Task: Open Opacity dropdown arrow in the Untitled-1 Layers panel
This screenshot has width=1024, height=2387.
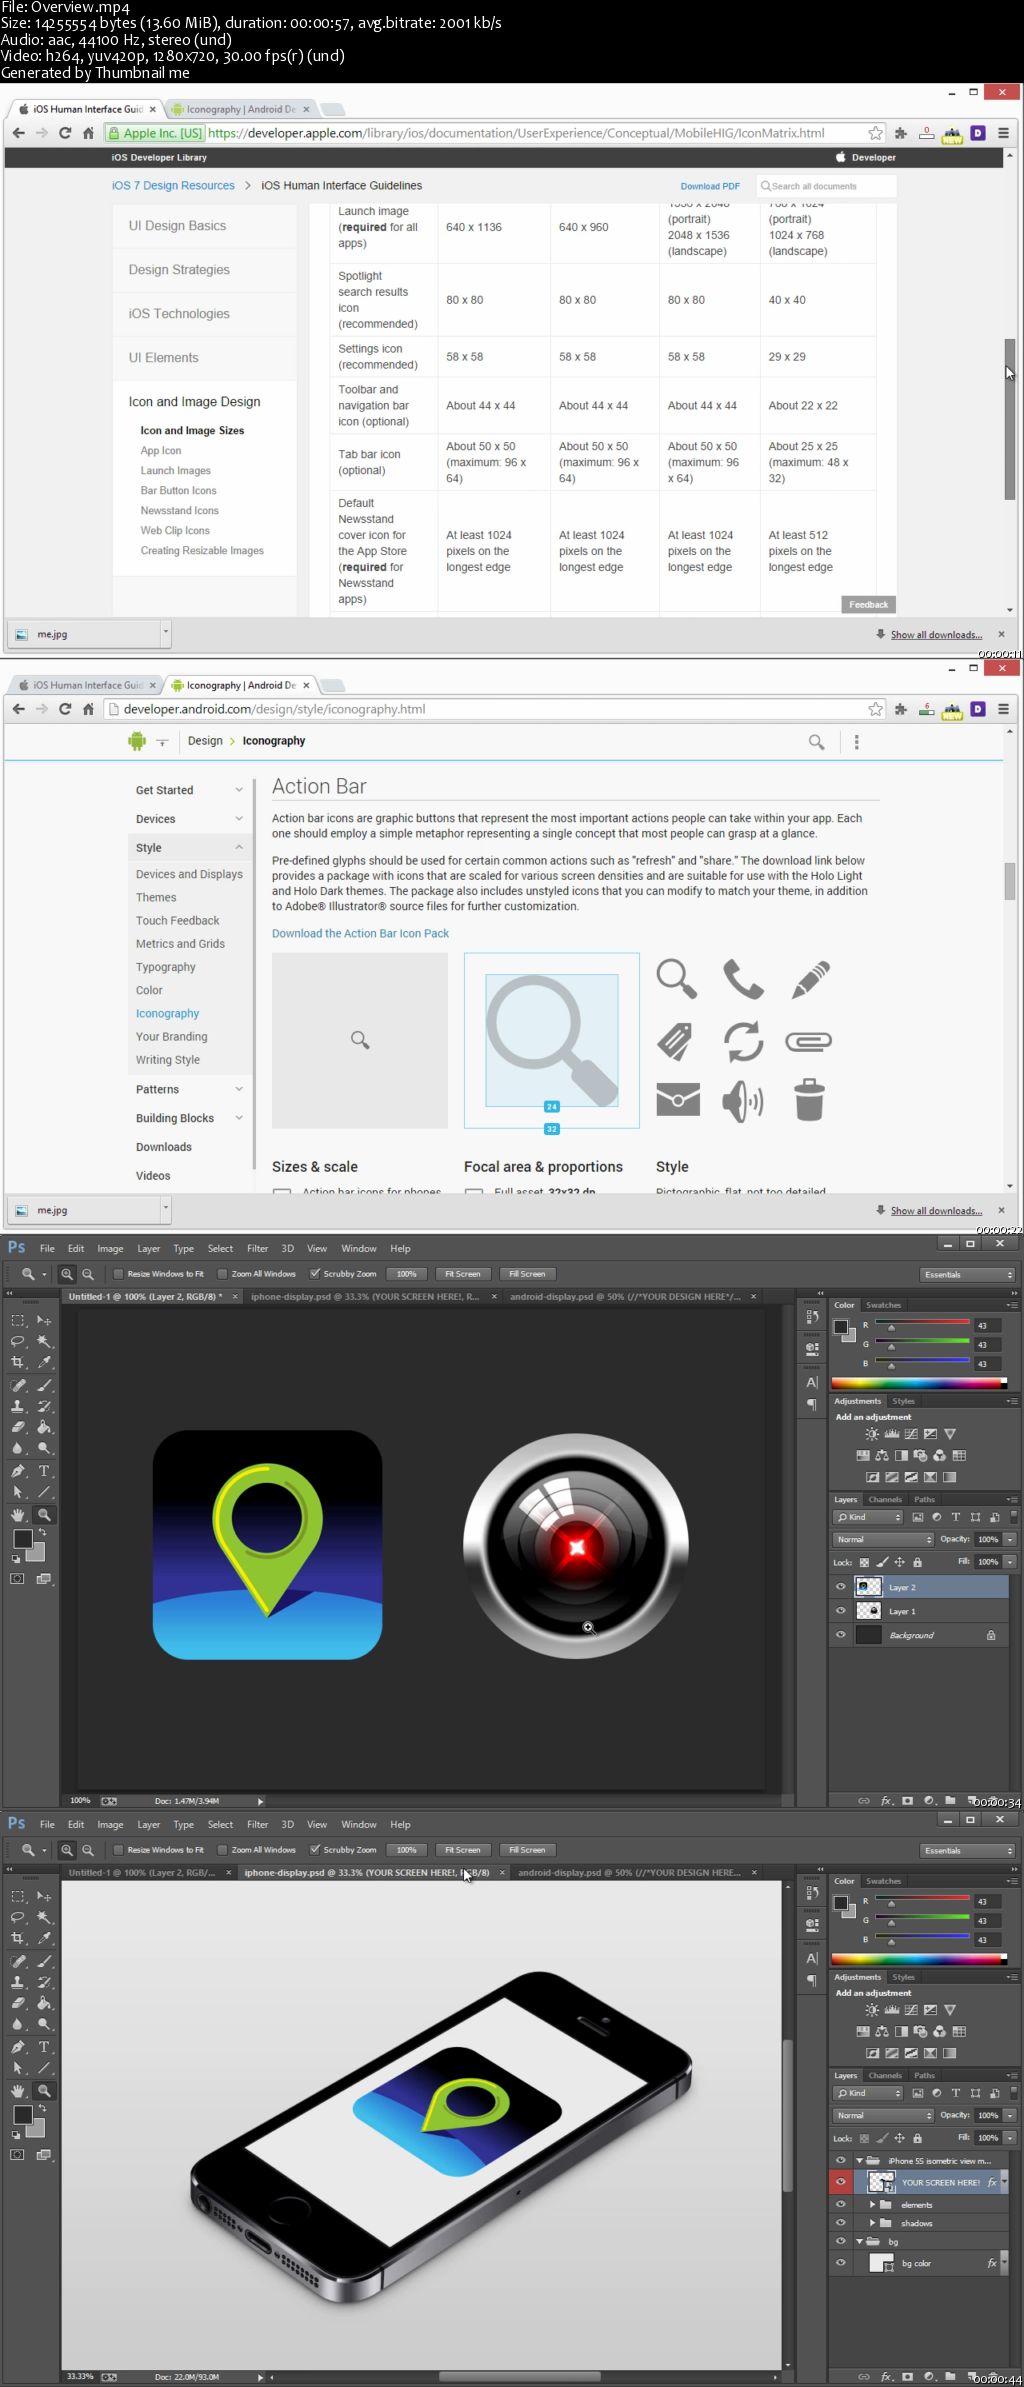Action: click(x=1010, y=1540)
